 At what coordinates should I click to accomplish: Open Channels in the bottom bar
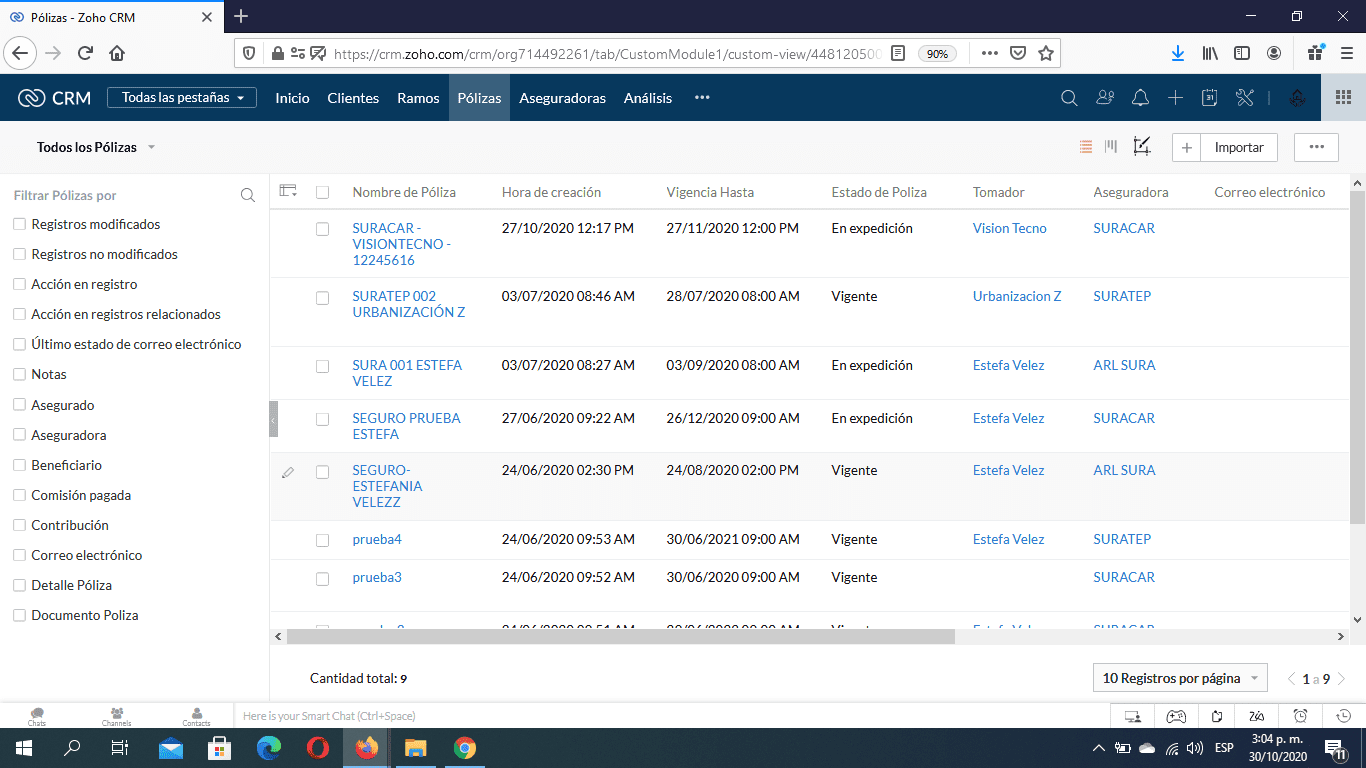coord(117,716)
